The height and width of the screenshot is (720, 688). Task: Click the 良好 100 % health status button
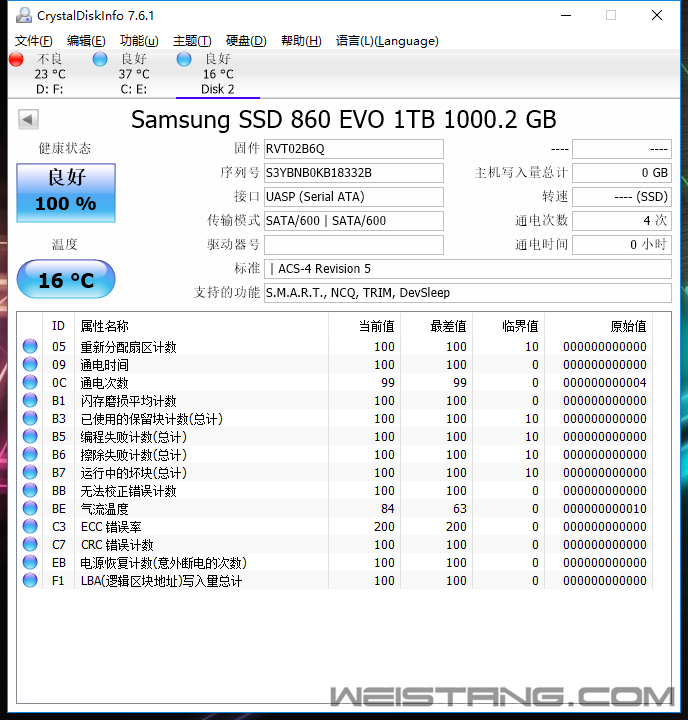pos(66,193)
